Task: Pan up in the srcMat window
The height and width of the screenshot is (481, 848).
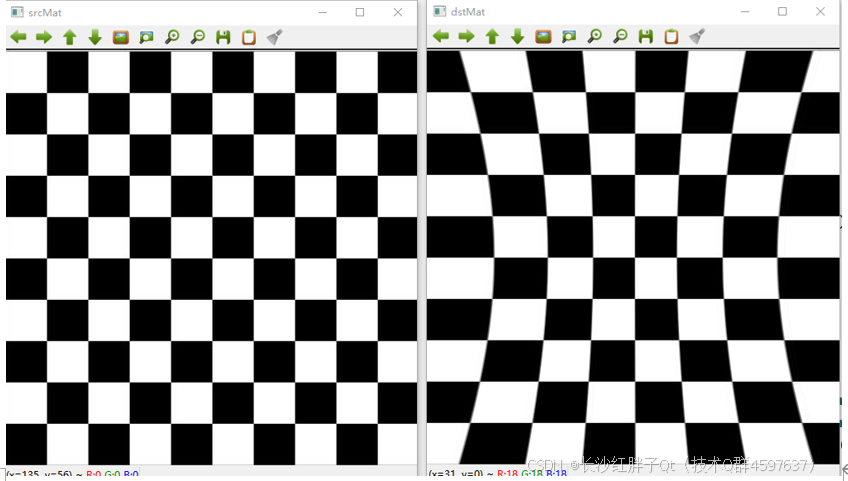Action: (69, 37)
